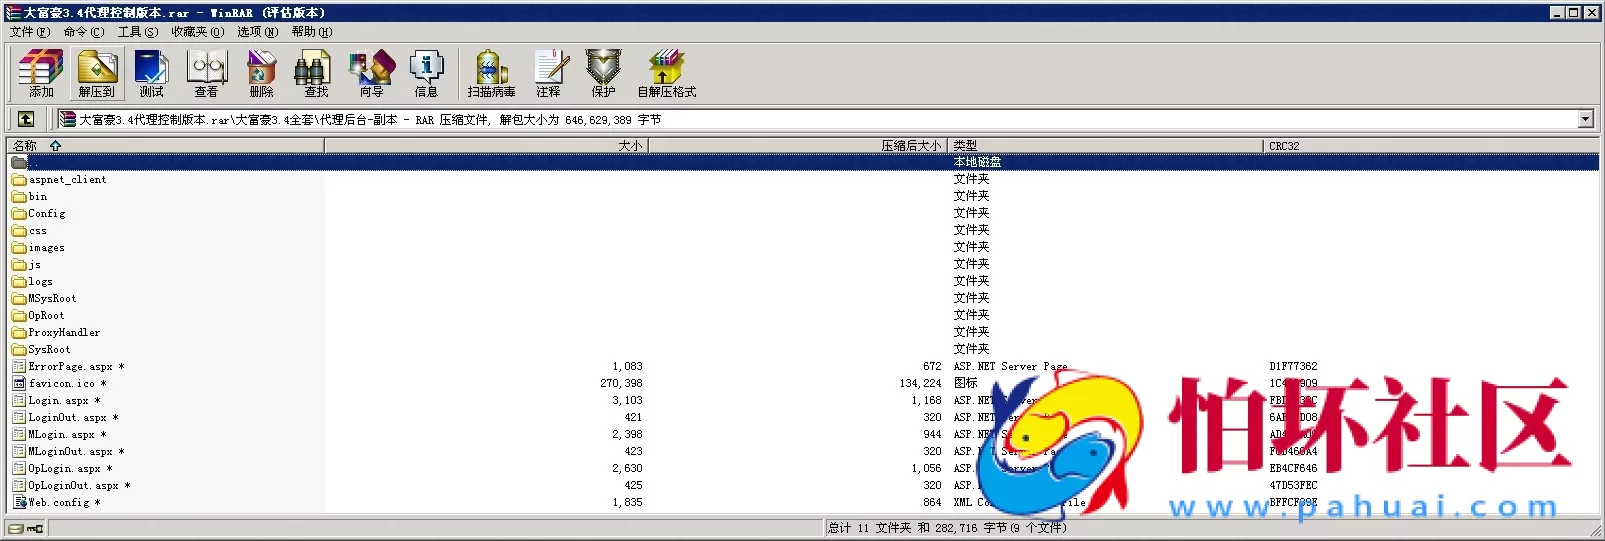Select the MLoginOut.aspx file
1605x541 pixels.
point(76,452)
